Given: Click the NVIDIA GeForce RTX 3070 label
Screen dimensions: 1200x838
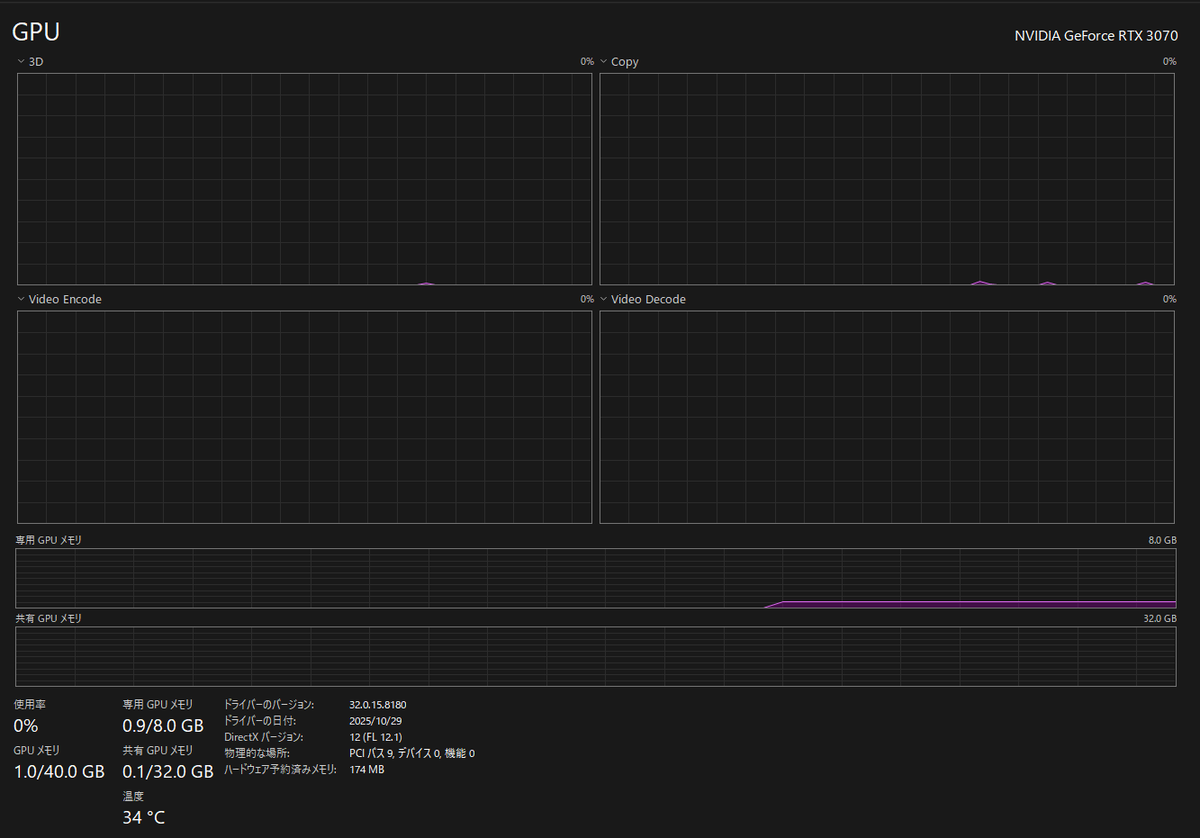Looking at the screenshot, I should point(1096,35).
